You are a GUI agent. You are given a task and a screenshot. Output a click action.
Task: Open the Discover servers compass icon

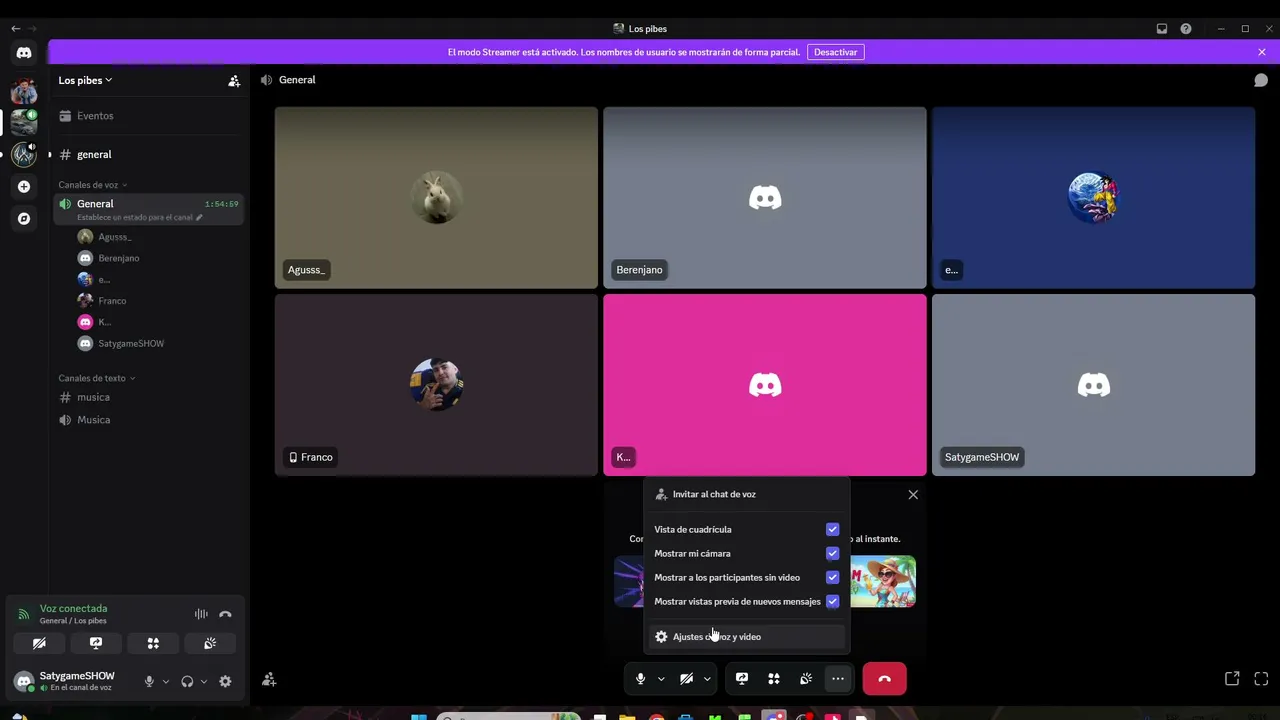click(x=24, y=218)
